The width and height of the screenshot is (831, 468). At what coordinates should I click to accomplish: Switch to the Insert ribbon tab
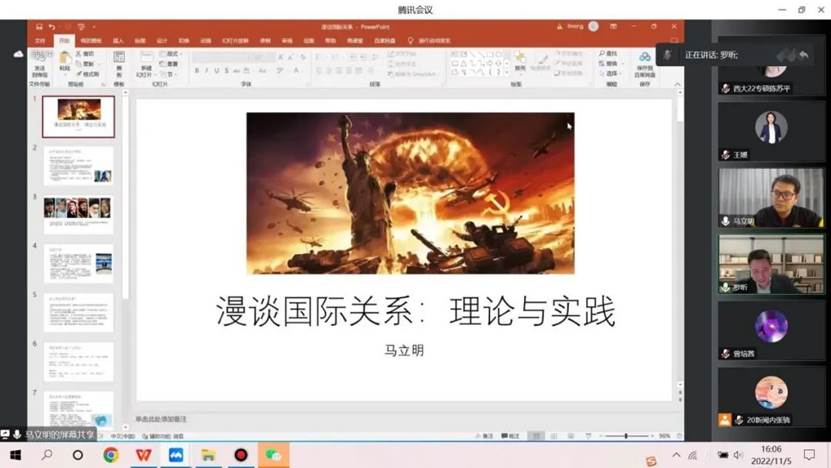pyautogui.click(x=118, y=41)
